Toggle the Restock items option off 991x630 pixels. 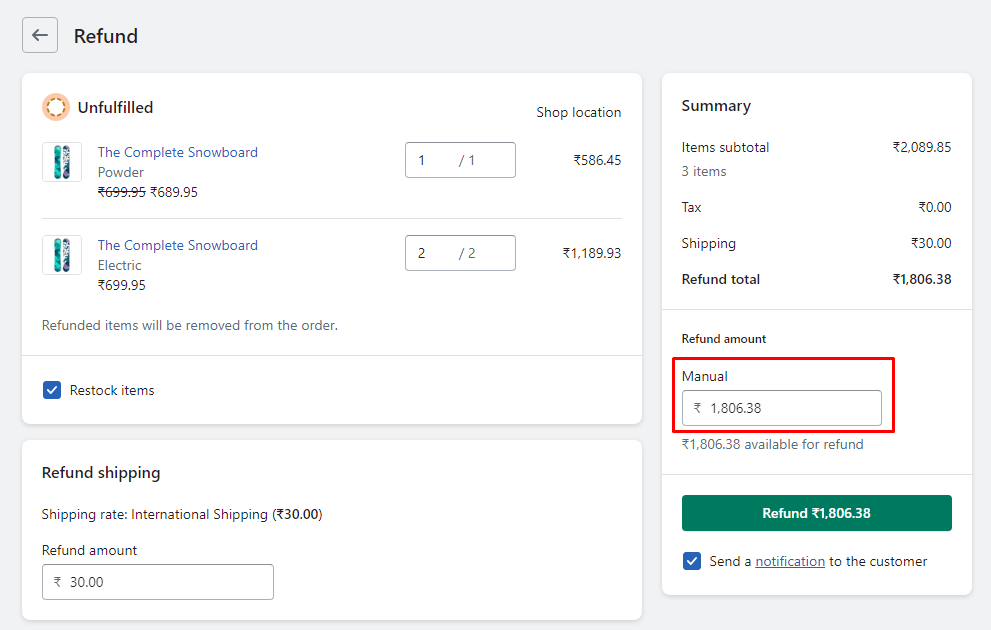tap(52, 390)
